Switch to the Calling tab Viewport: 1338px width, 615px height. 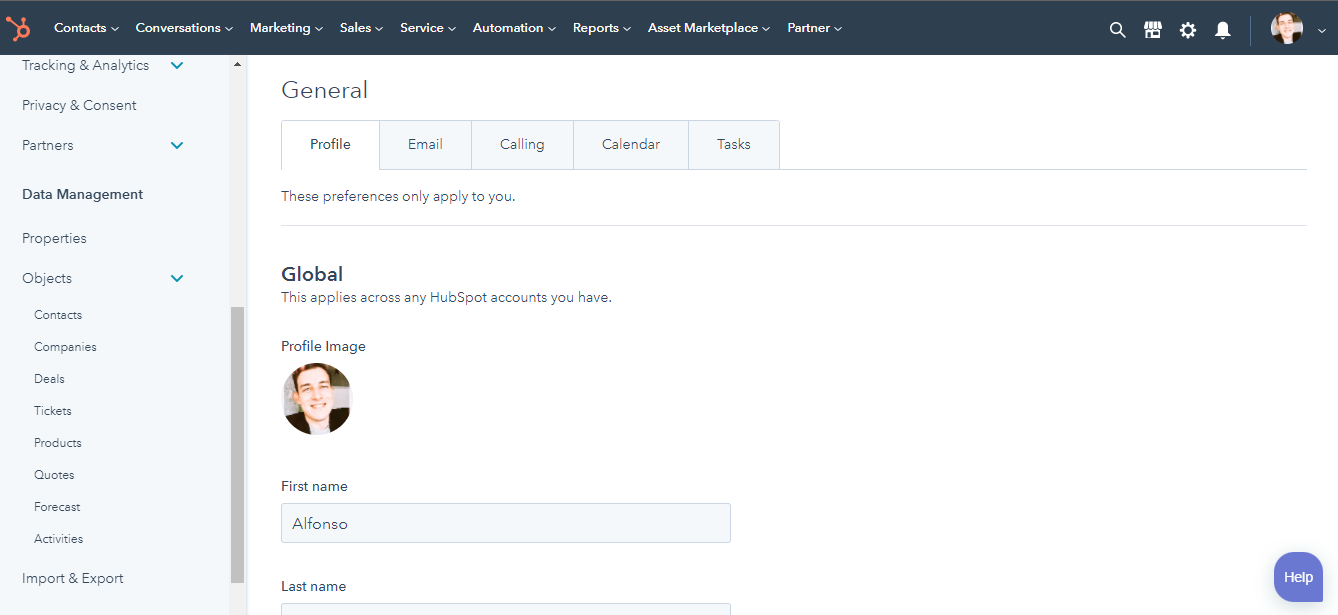click(x=521, y=144)
